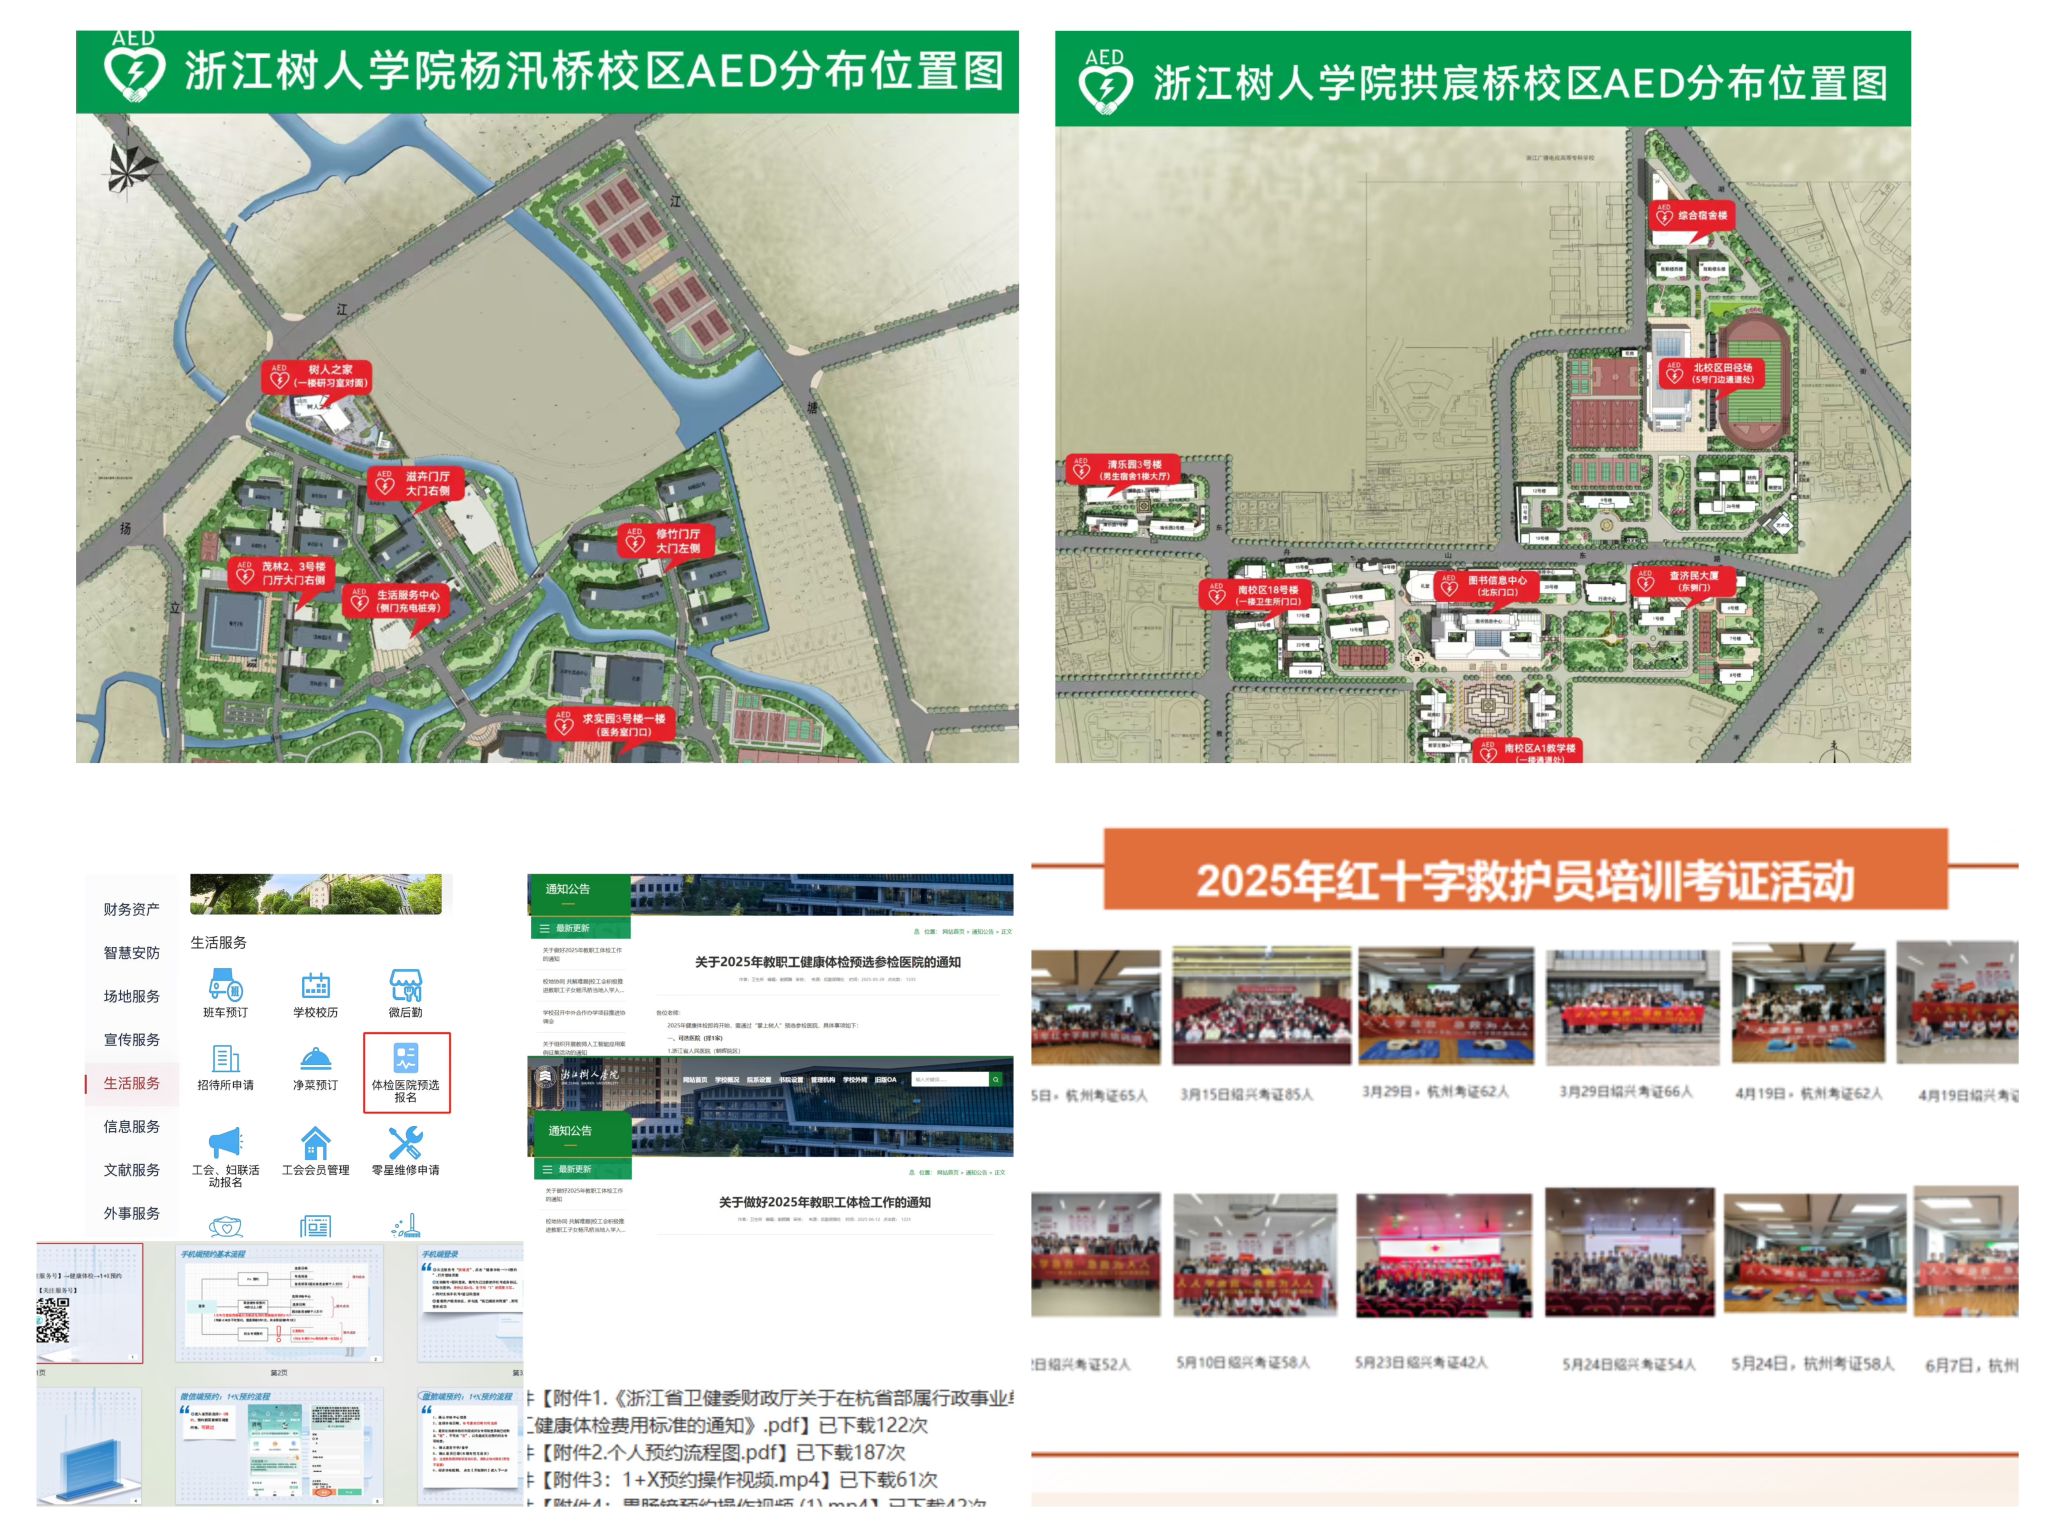Click the 浙江树人学院杨汛桥校区AED分布位置图 title
Image resolution: width=2048 pixels, height=1536 pixels.
[x=594, y=71]
